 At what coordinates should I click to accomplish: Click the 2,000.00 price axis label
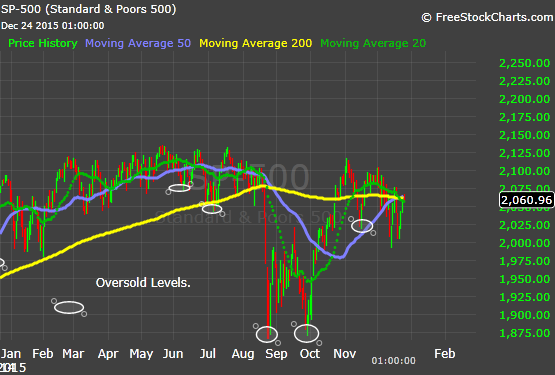coord(525,243)
